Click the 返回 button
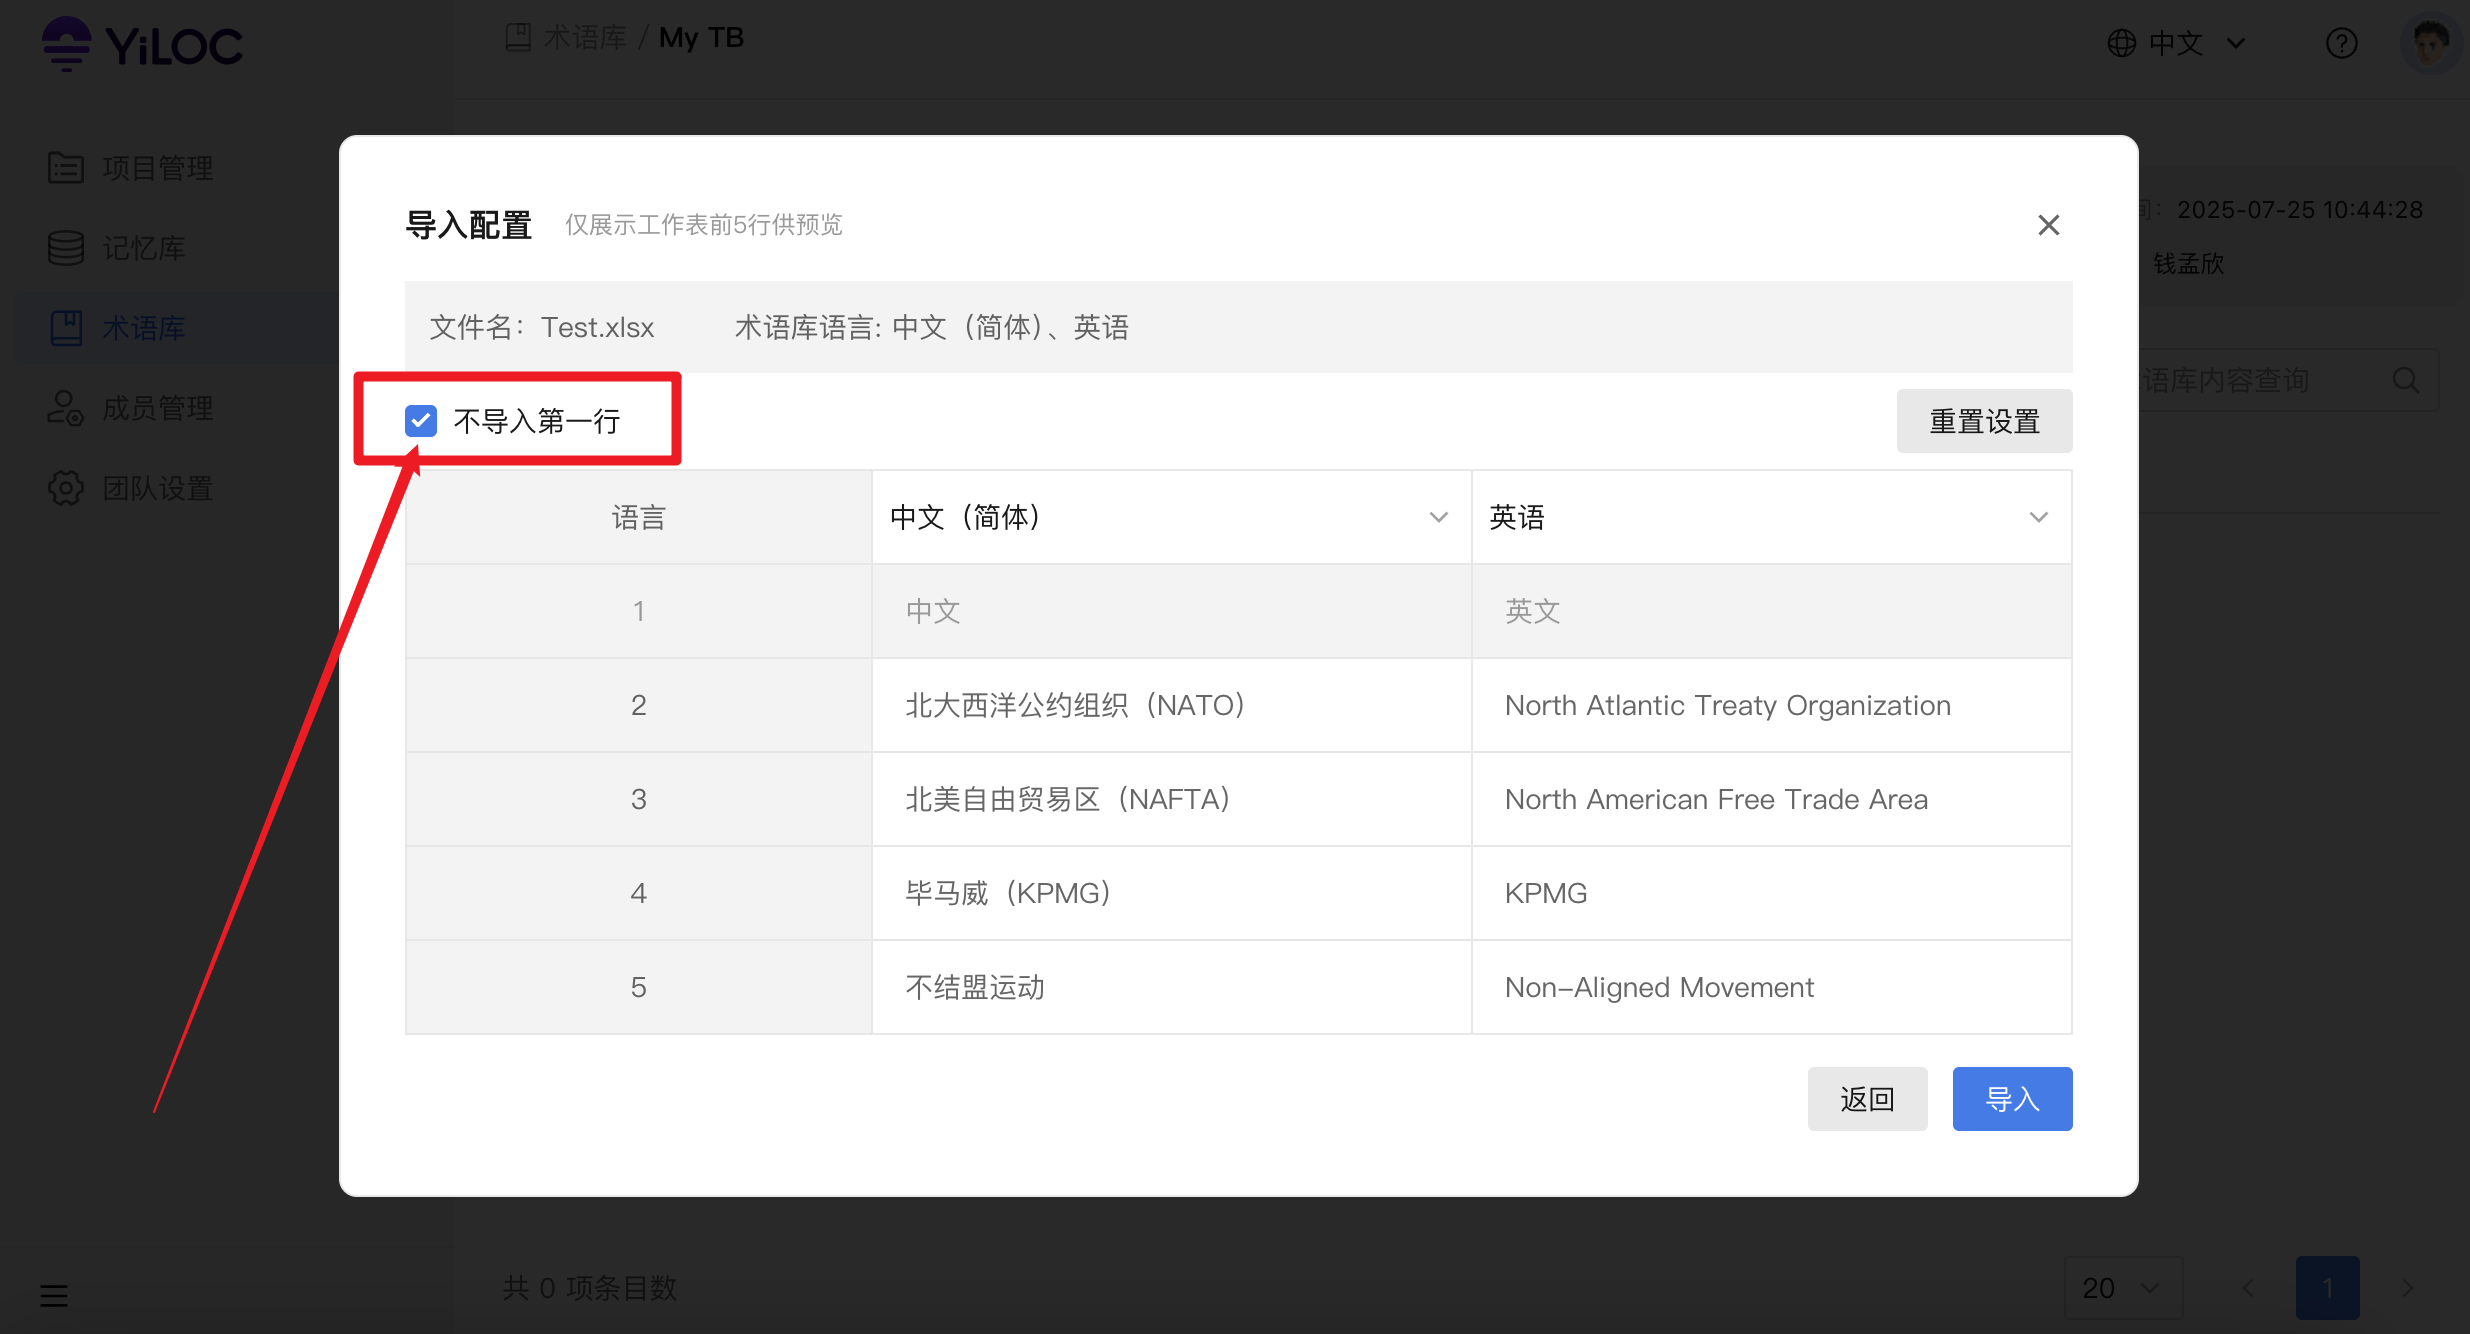Image resolution: width=2470 pixels, height=1334 pixels. [x=1867, y=1099]
